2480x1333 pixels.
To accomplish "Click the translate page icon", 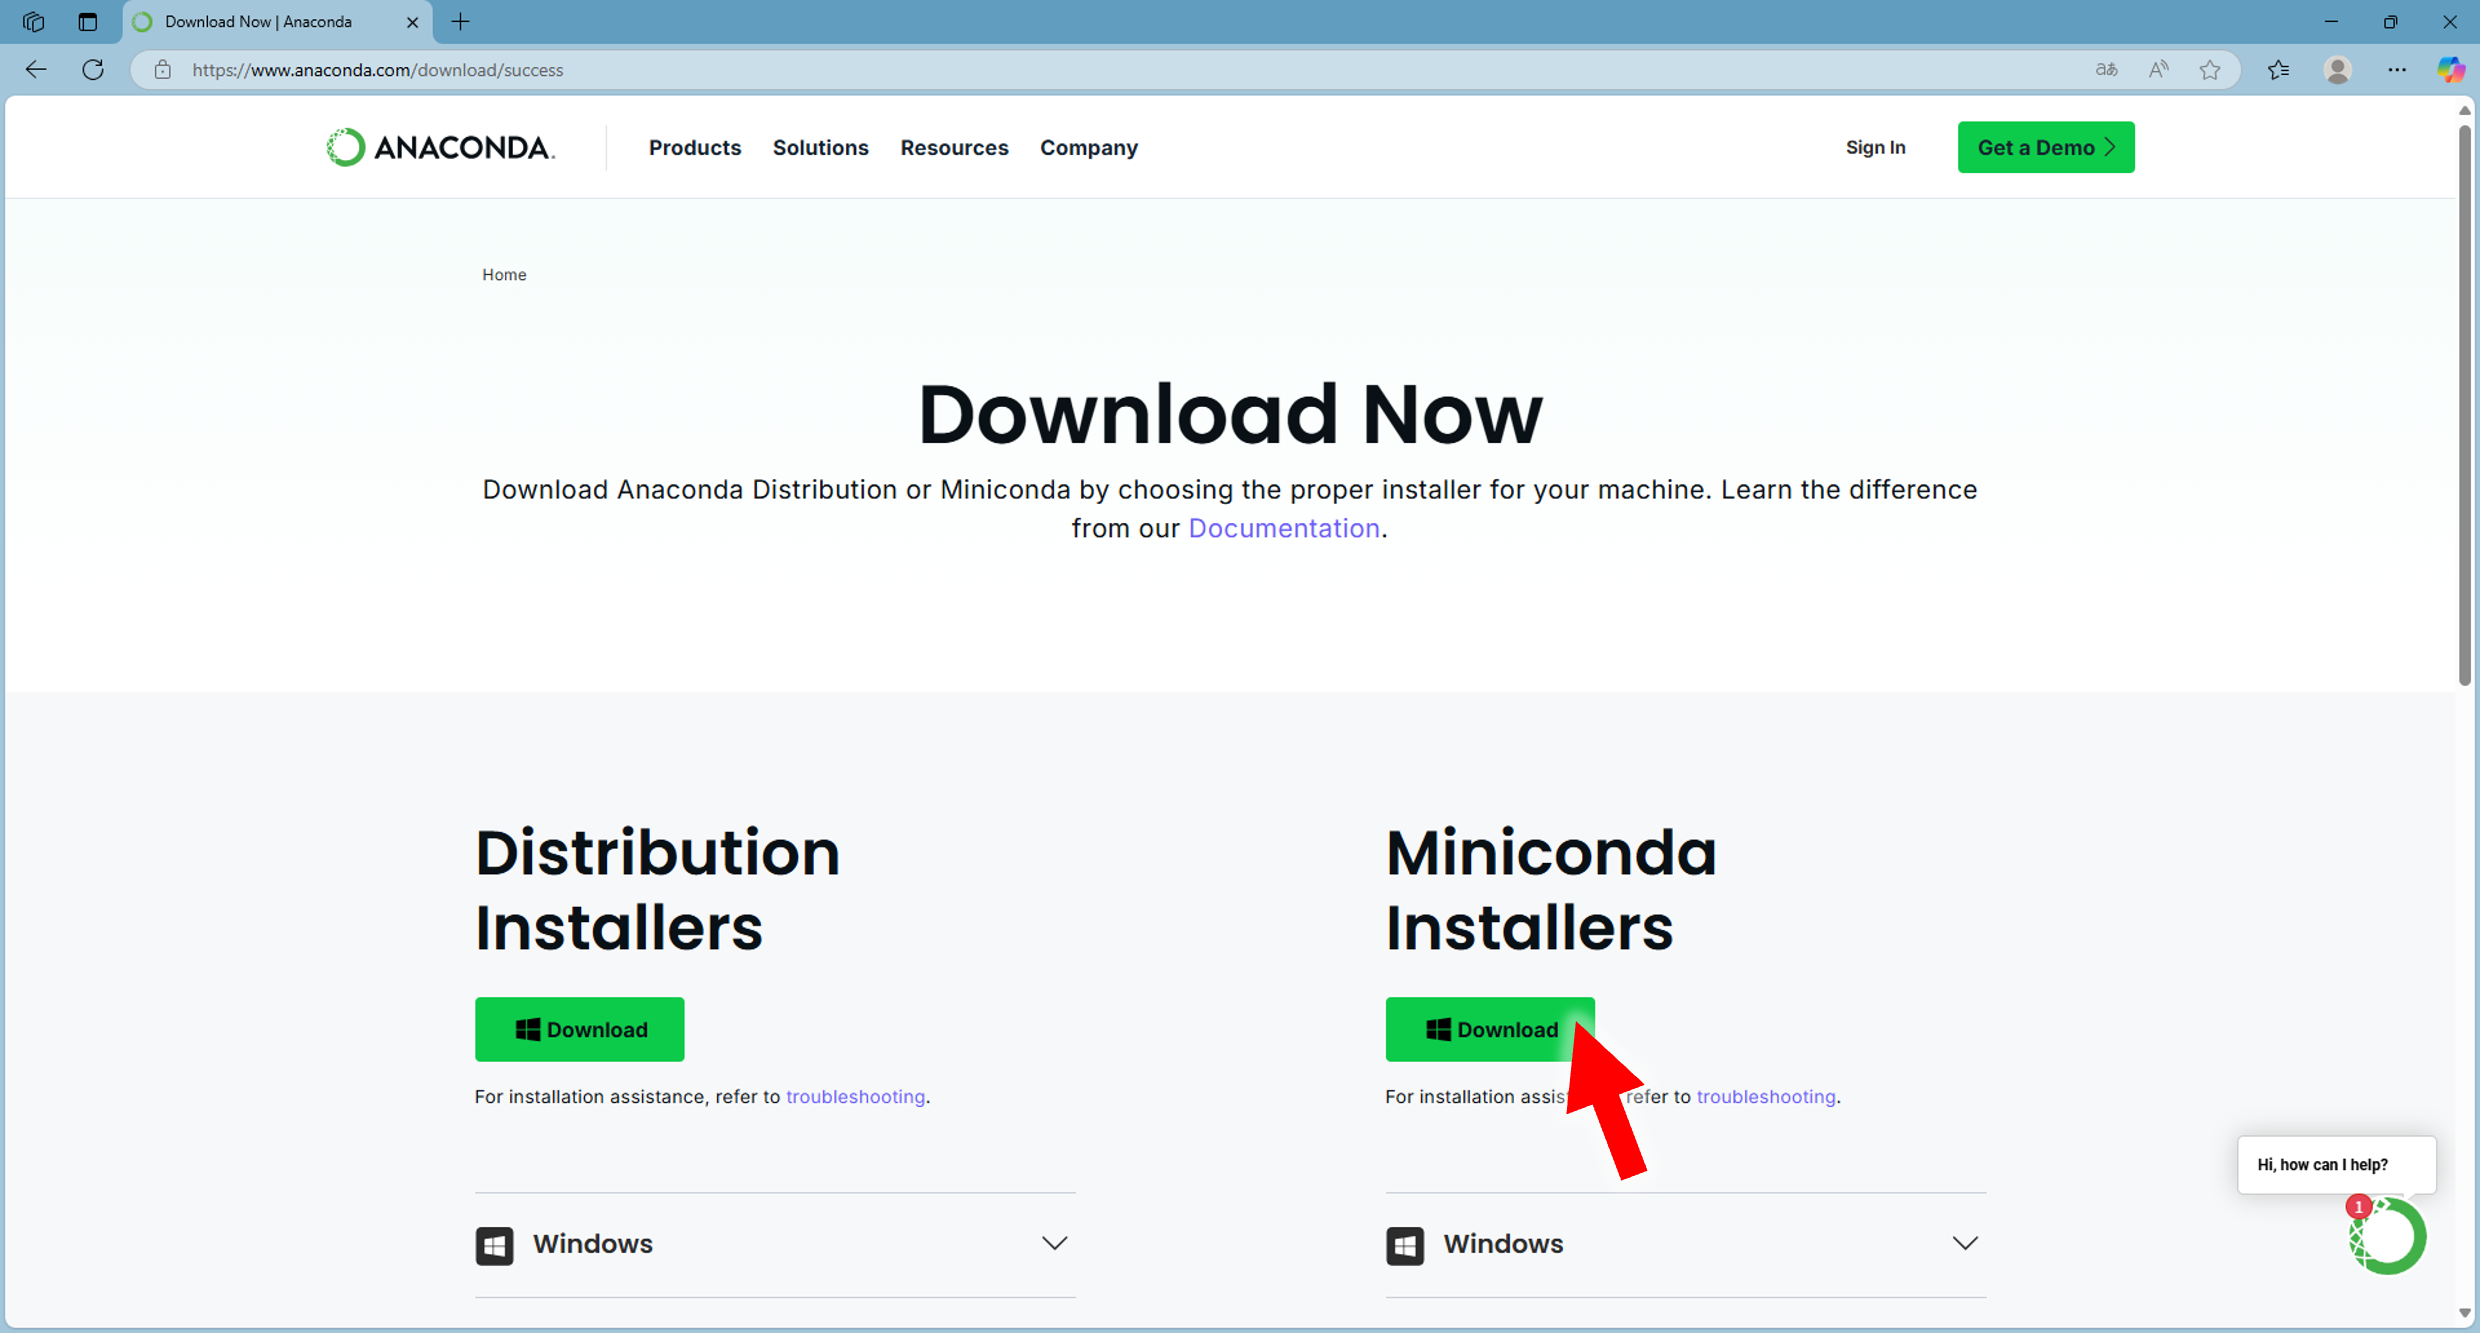I will click(2106, 70).
